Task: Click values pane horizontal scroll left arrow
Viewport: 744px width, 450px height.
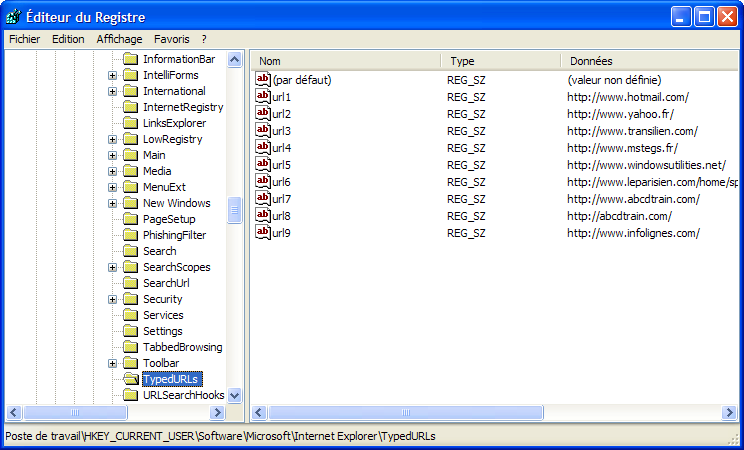Action: coord(259,412)
